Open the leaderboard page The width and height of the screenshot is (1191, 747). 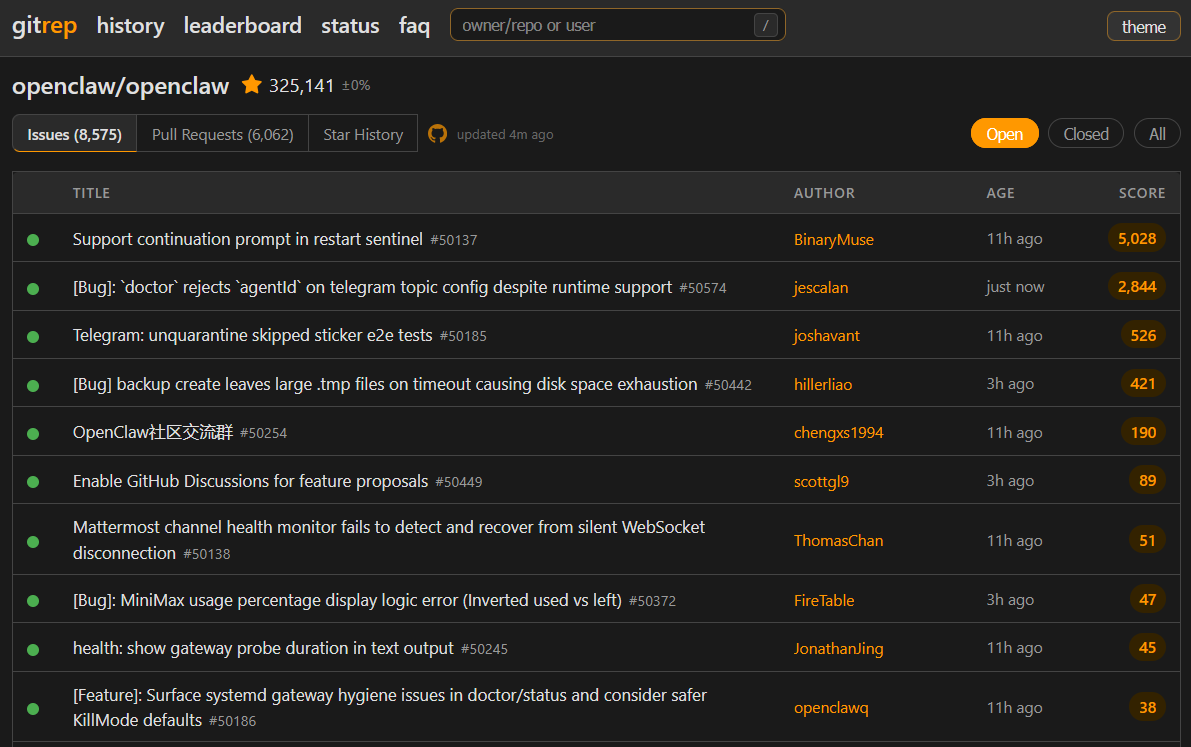pos(242,26)
